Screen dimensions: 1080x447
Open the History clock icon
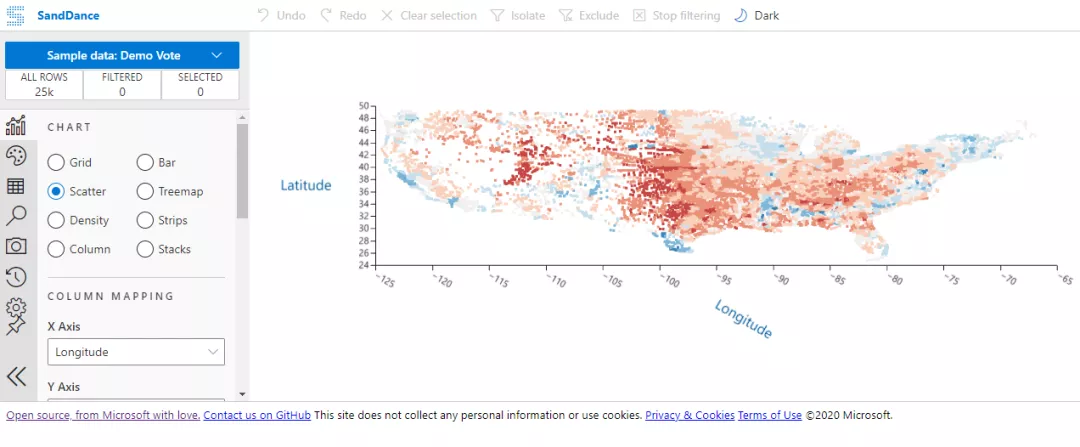pyautogui.click(x=16, y=277)
